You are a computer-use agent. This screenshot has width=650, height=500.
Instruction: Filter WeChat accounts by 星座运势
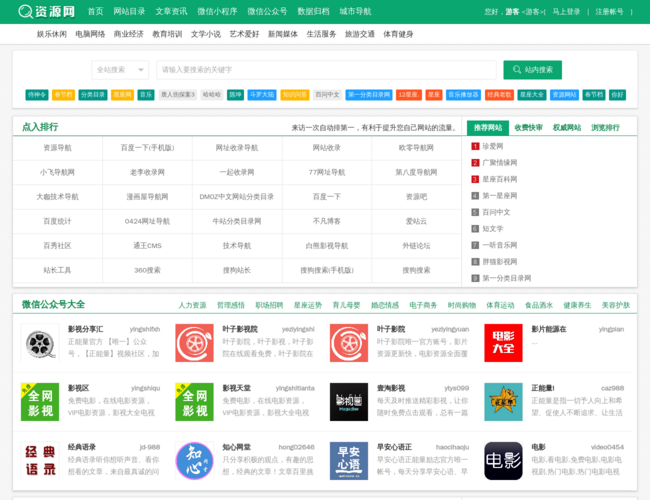coord(308,306)
